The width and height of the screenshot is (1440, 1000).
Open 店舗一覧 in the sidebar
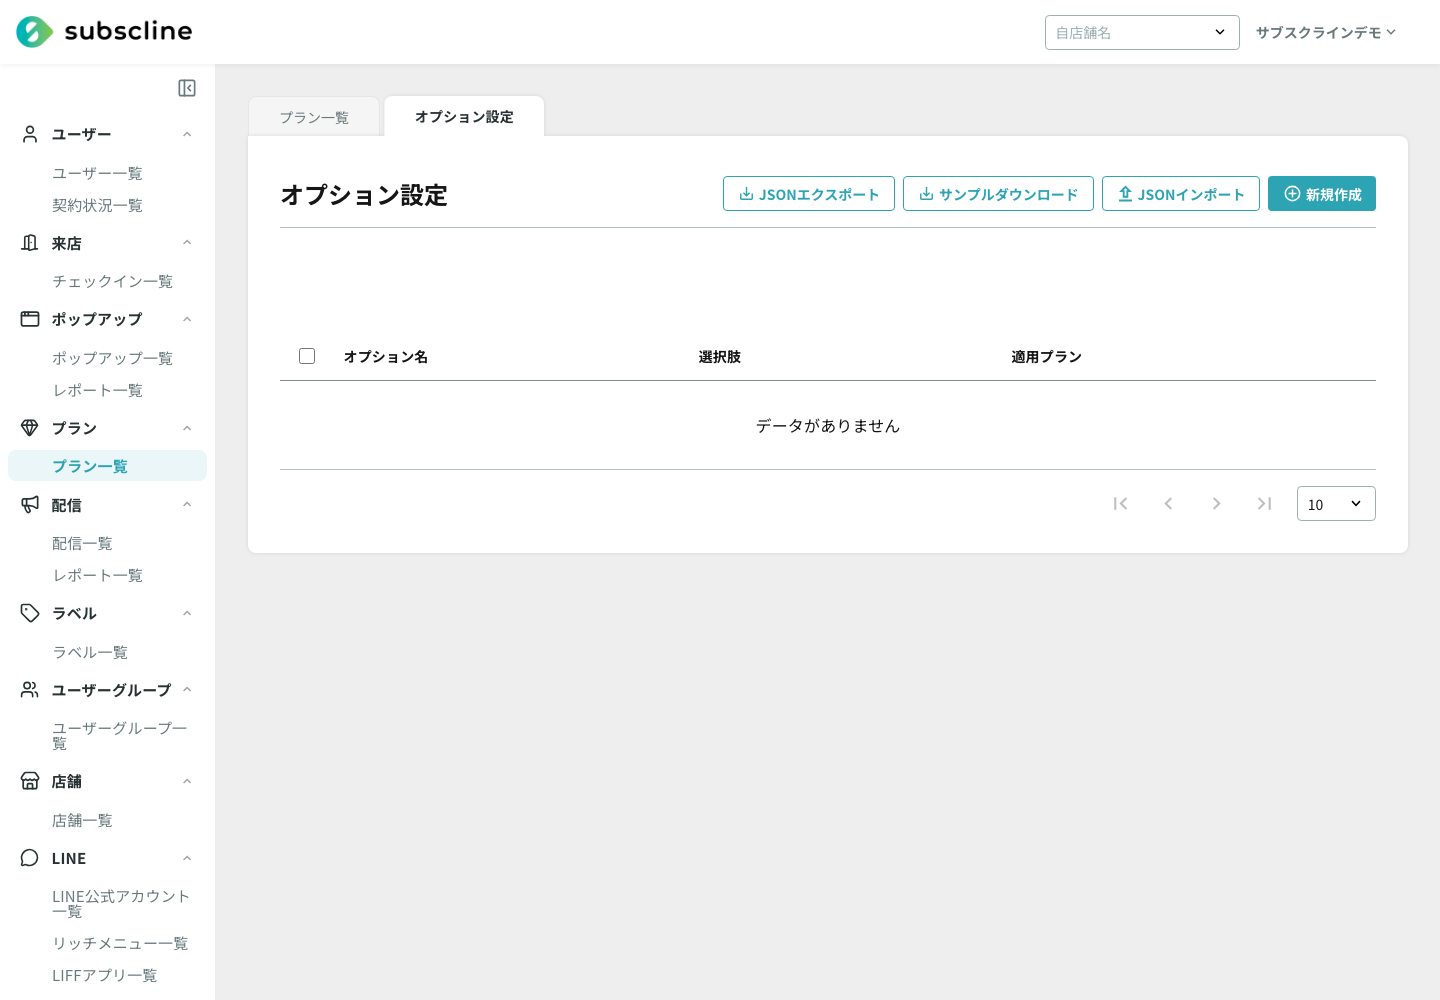(x=82, y=820)
